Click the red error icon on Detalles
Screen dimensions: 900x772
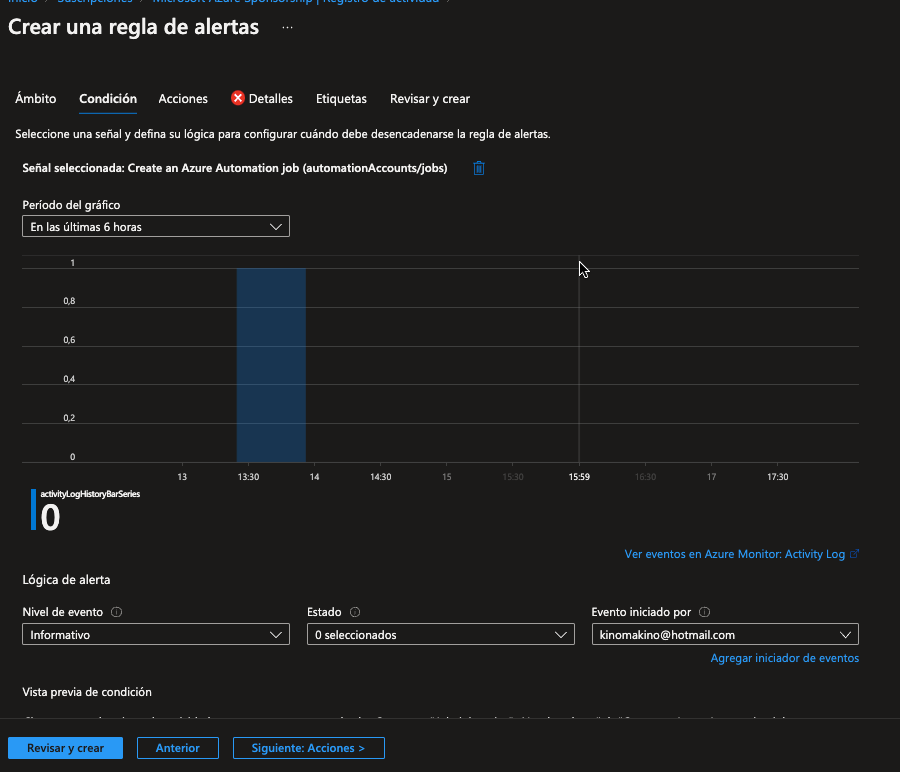pos(238,98)
